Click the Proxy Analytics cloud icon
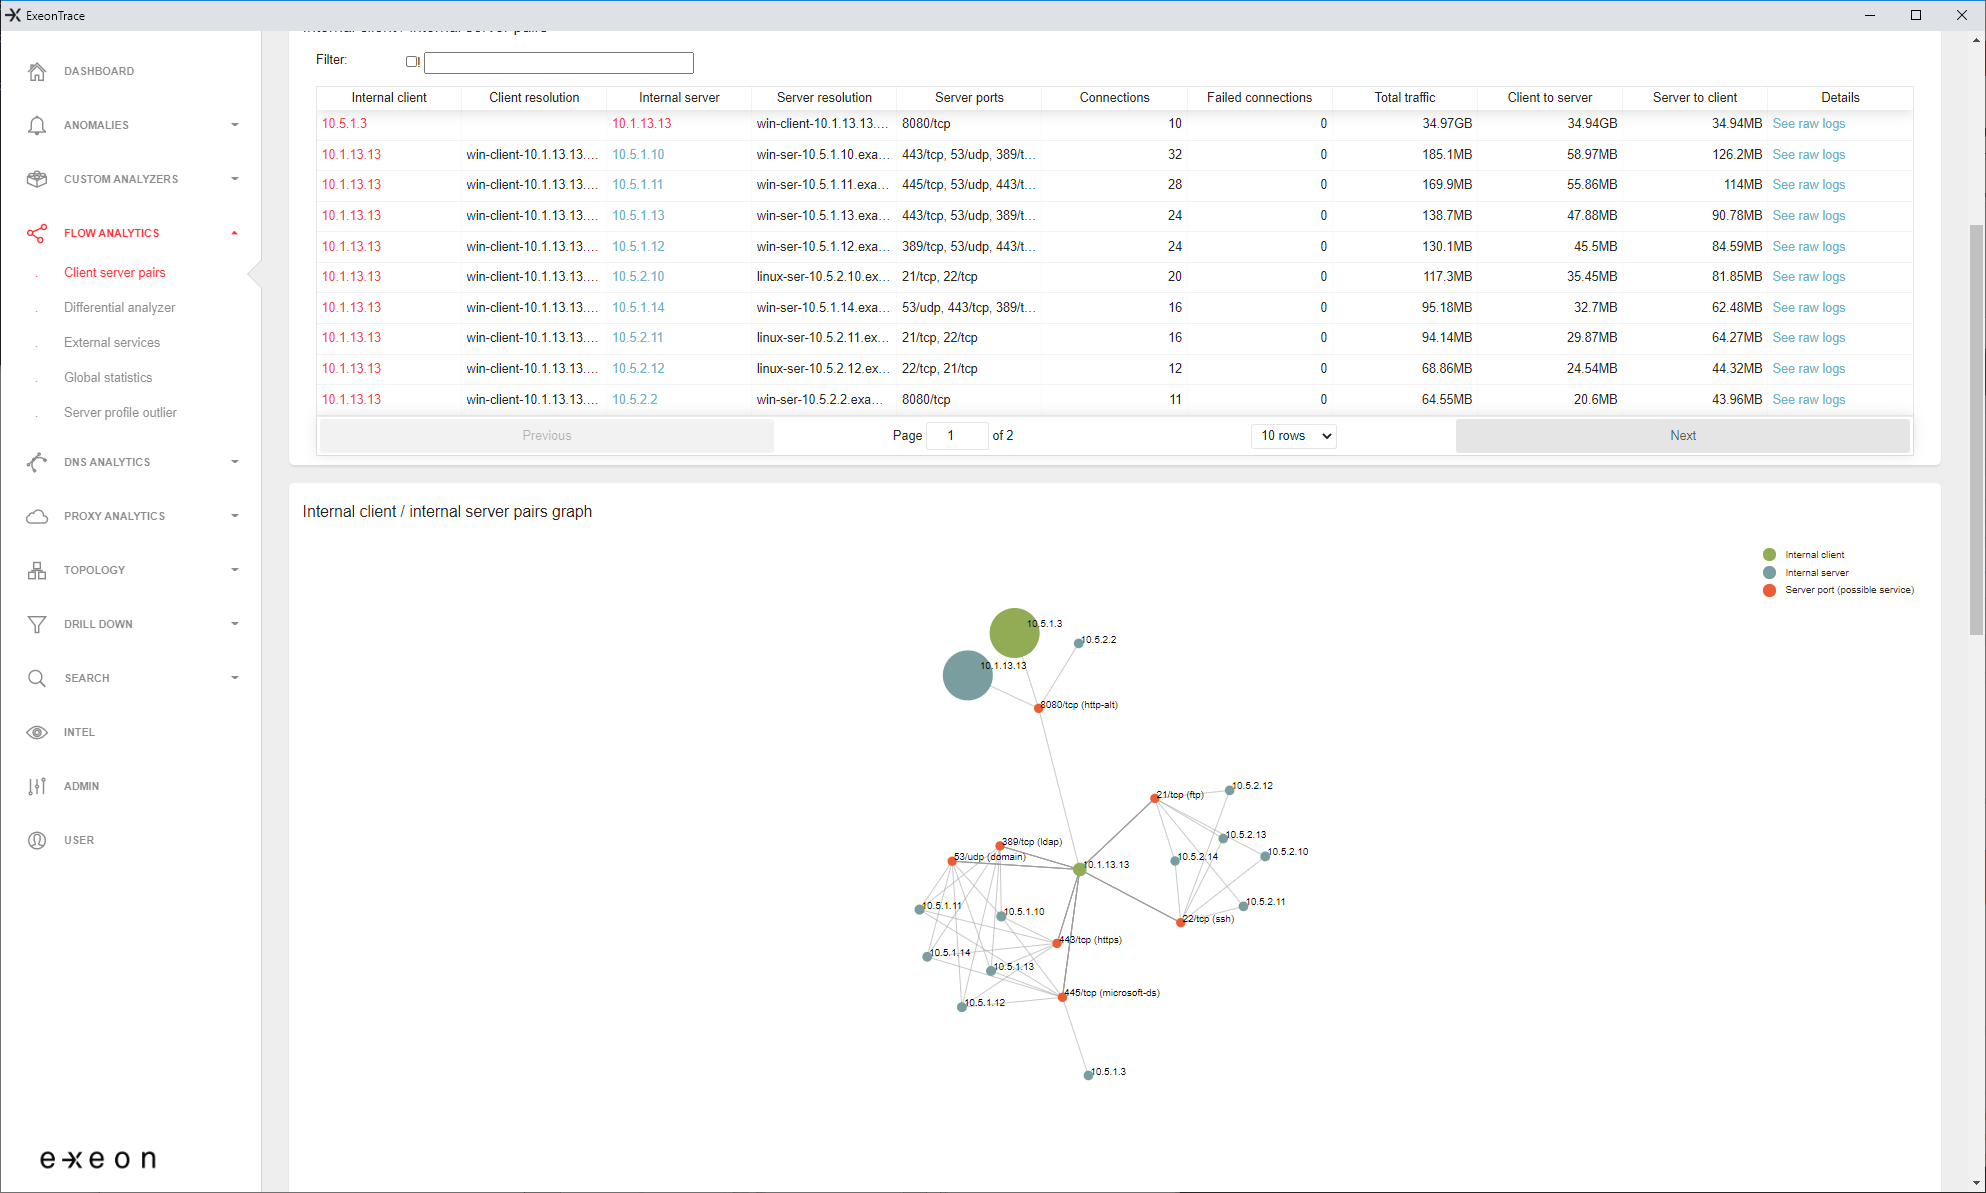 coord(37,516)
